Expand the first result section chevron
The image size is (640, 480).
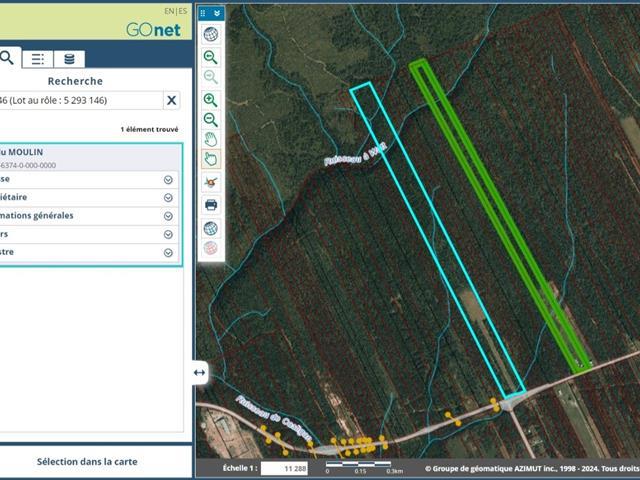click(x=168, y=180)
